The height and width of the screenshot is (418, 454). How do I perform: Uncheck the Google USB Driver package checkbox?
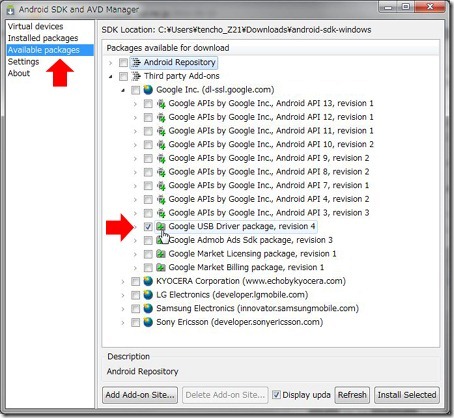pos(148,227)
